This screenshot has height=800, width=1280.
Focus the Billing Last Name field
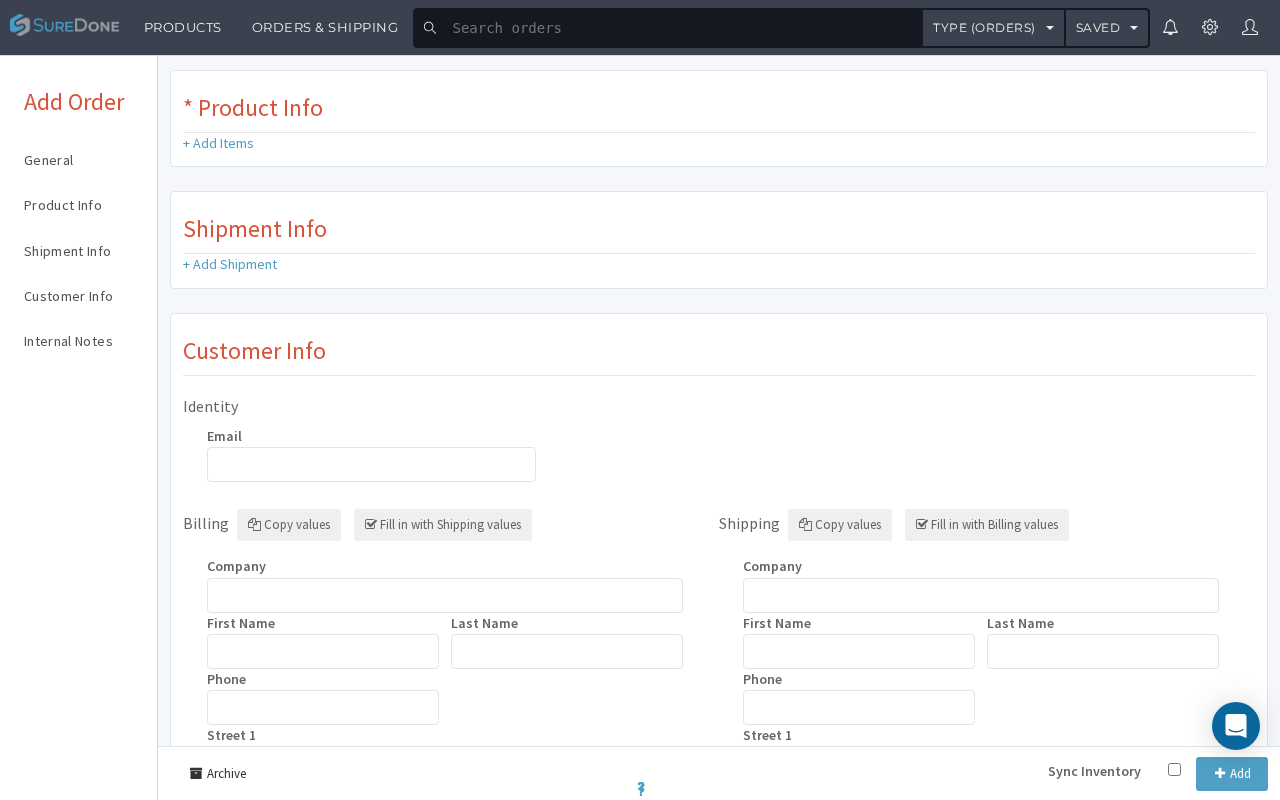(x=567, y=651)
